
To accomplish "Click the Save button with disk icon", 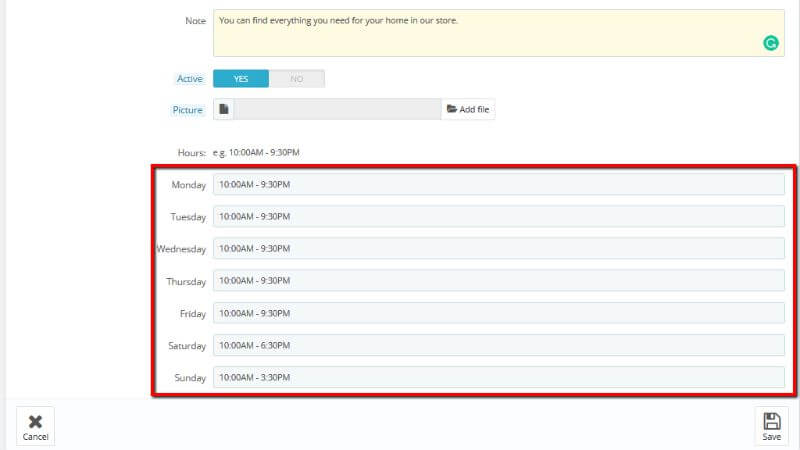I will click(x=771, y=427).
